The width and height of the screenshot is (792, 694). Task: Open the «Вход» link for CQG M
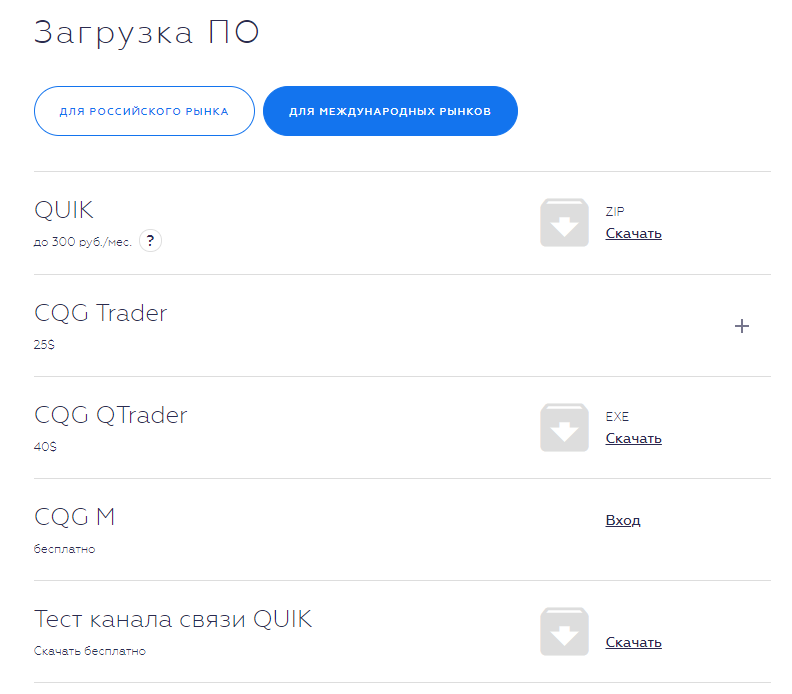[x=622, y=520]
